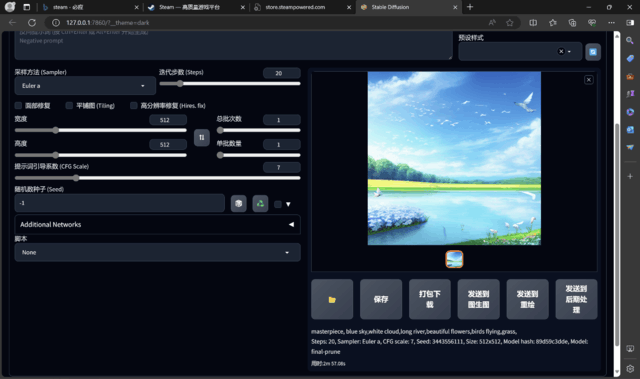
Task: Clear the preset style selection X
Action: 561,51
